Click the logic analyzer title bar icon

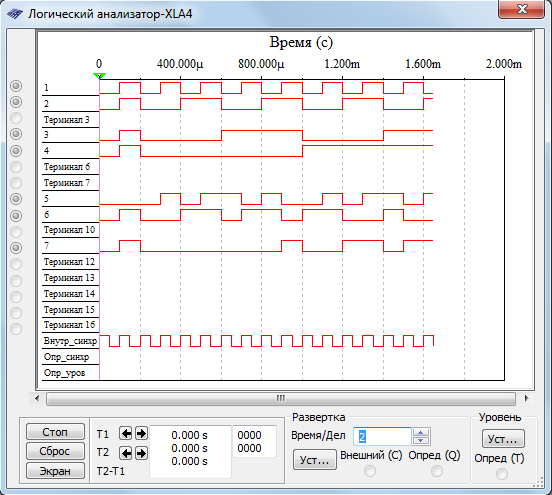click(x=15, y=14)
